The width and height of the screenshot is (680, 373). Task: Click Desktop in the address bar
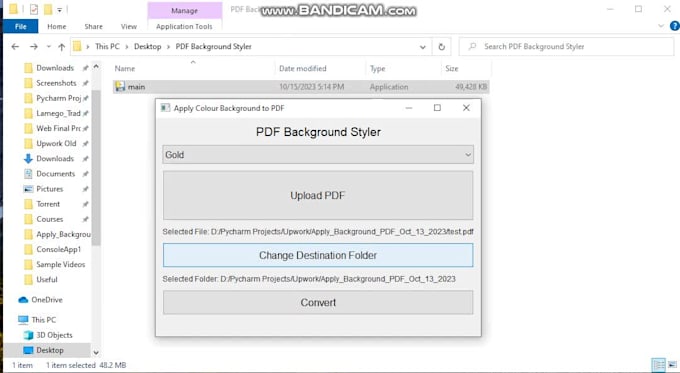[147, 46]
